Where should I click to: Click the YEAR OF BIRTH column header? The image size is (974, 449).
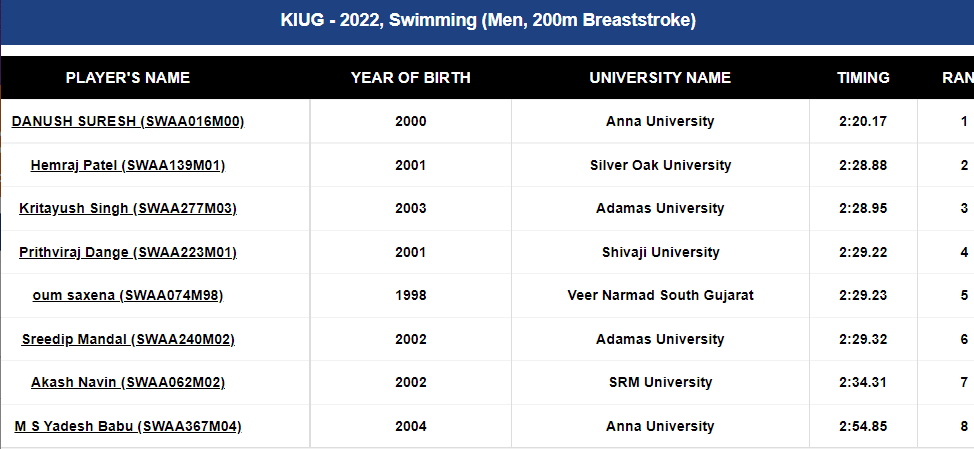411,78
